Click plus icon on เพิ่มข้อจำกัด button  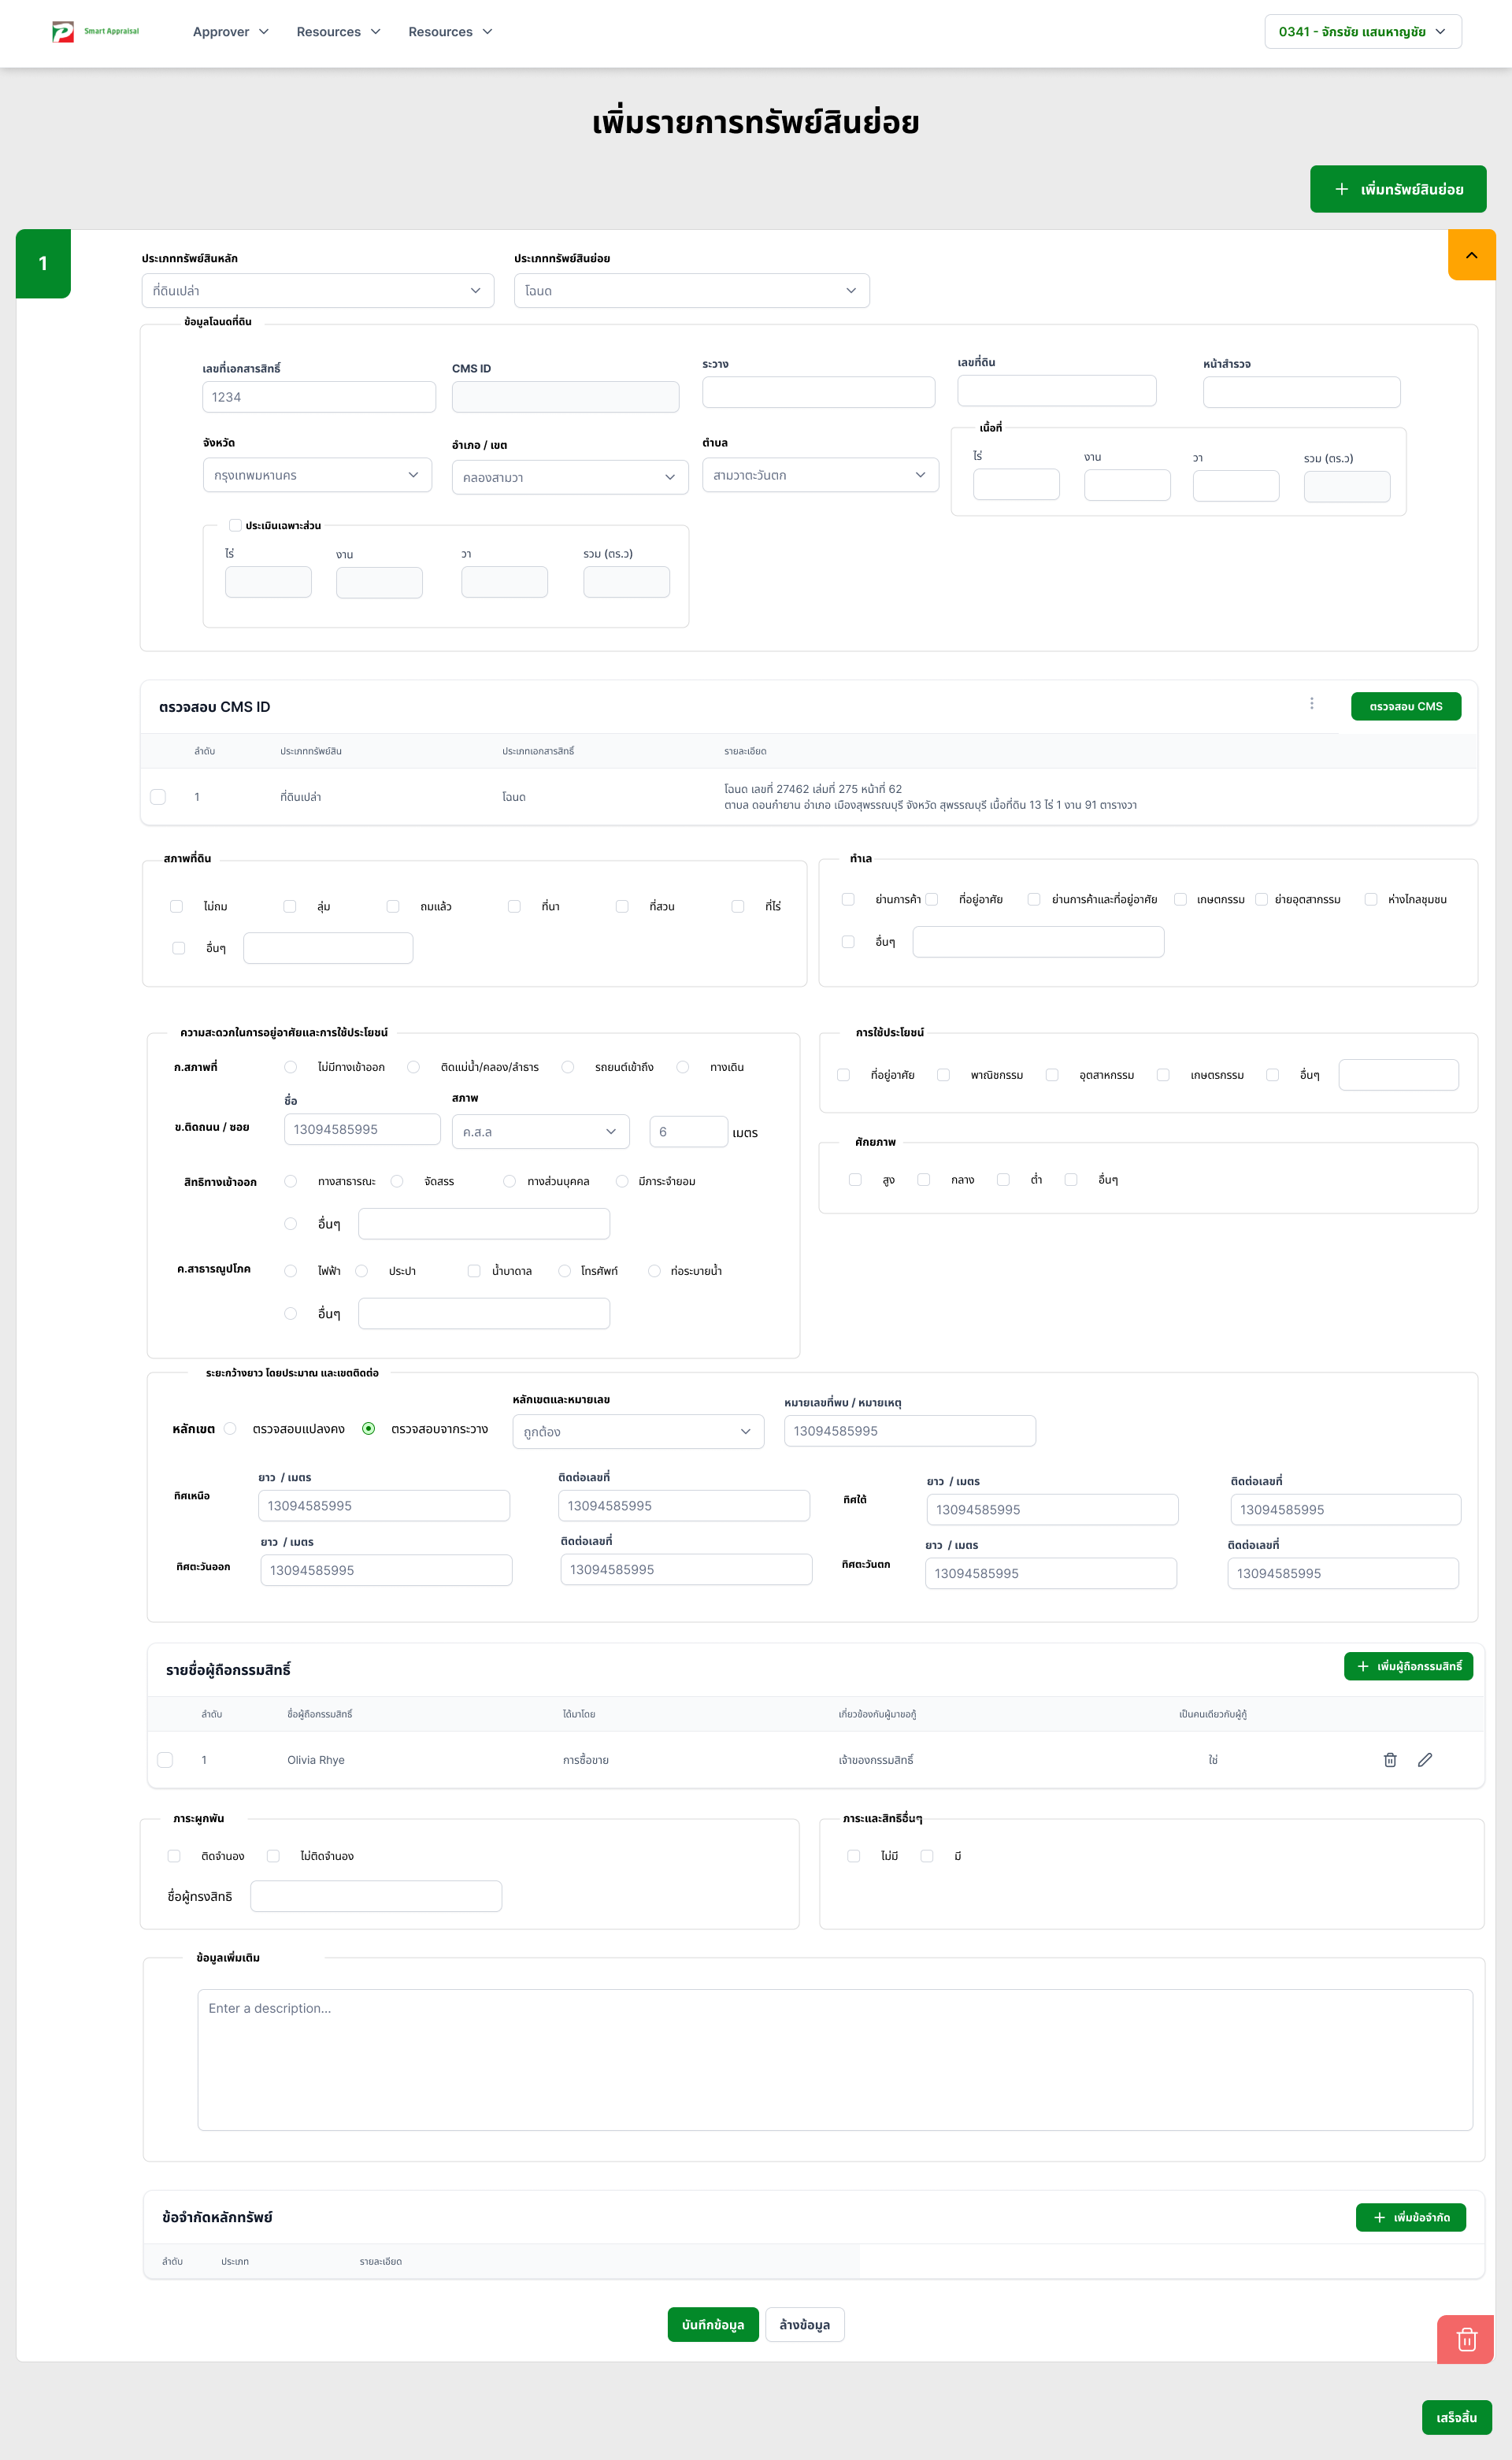point(1379,2217)
